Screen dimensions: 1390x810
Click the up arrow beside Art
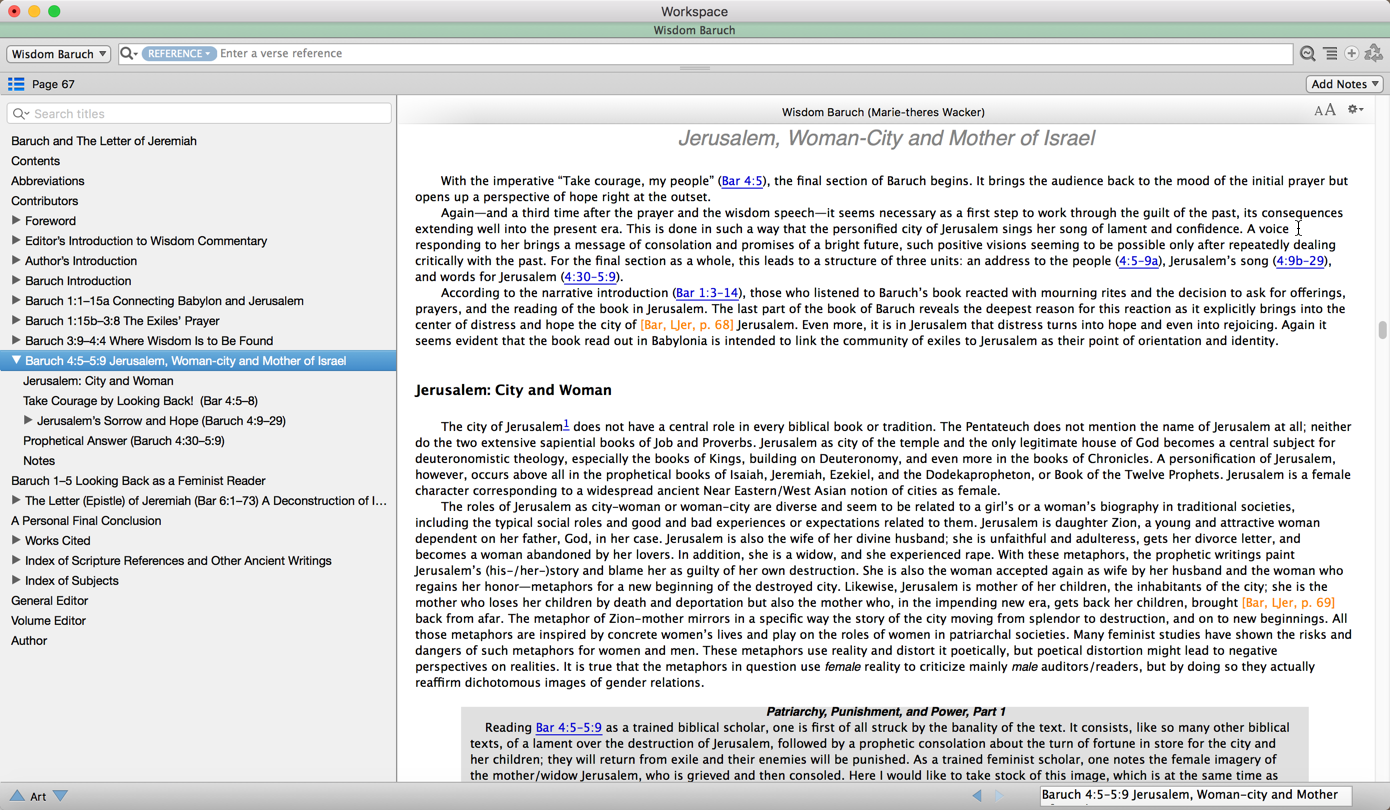click(16, 796)
